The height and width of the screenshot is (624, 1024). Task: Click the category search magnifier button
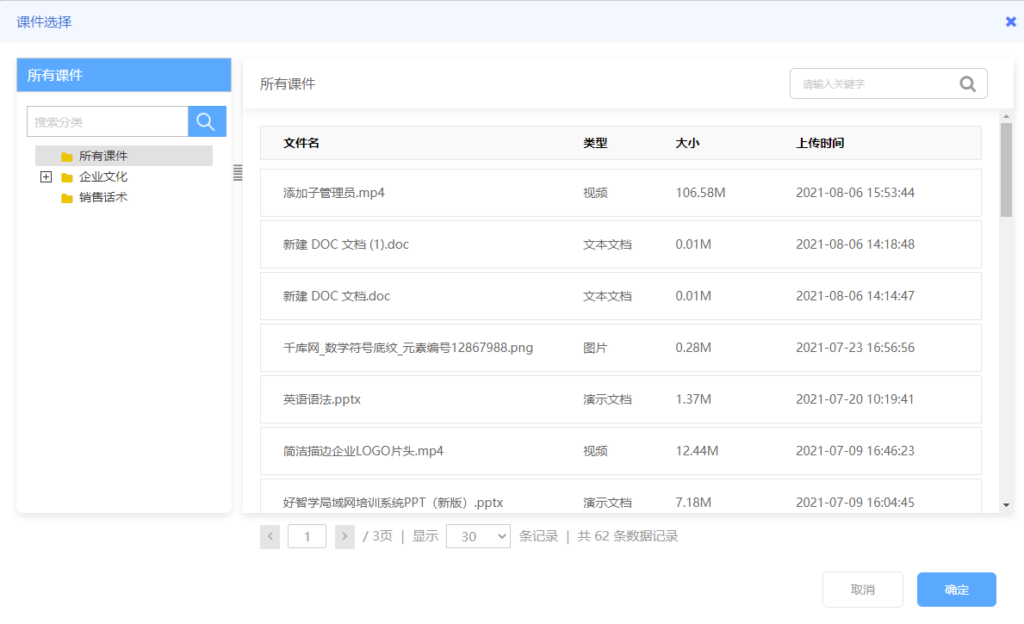click(207, 121)
